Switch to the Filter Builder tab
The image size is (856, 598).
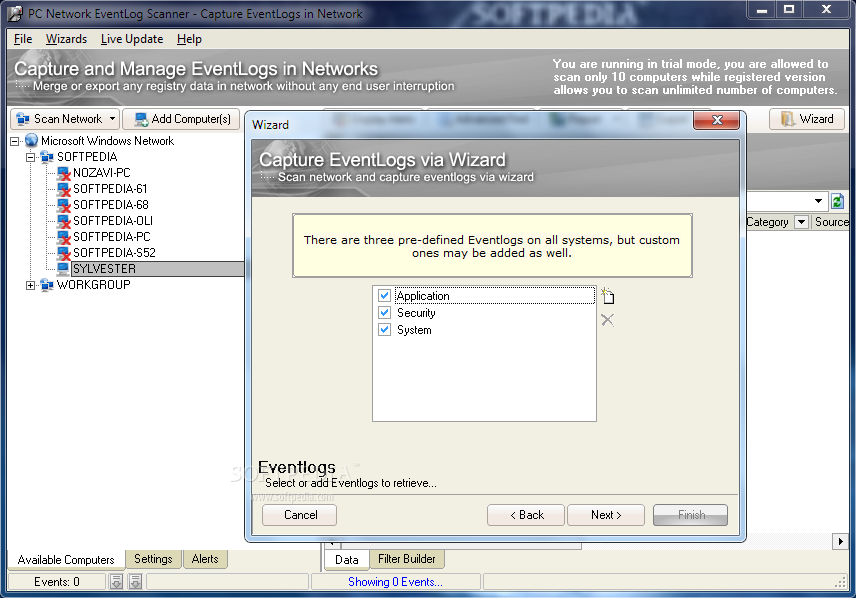point(407,559)
